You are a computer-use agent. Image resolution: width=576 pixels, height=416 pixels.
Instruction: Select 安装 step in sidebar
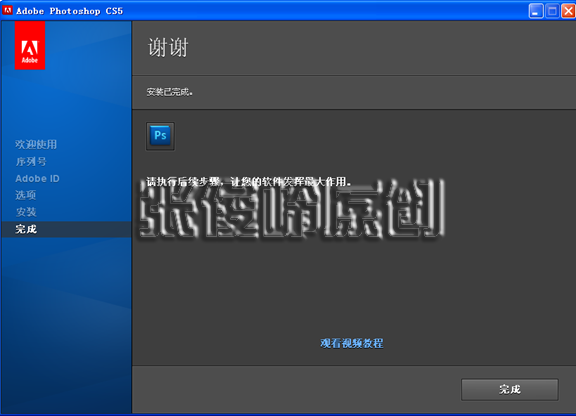[26, 212]
